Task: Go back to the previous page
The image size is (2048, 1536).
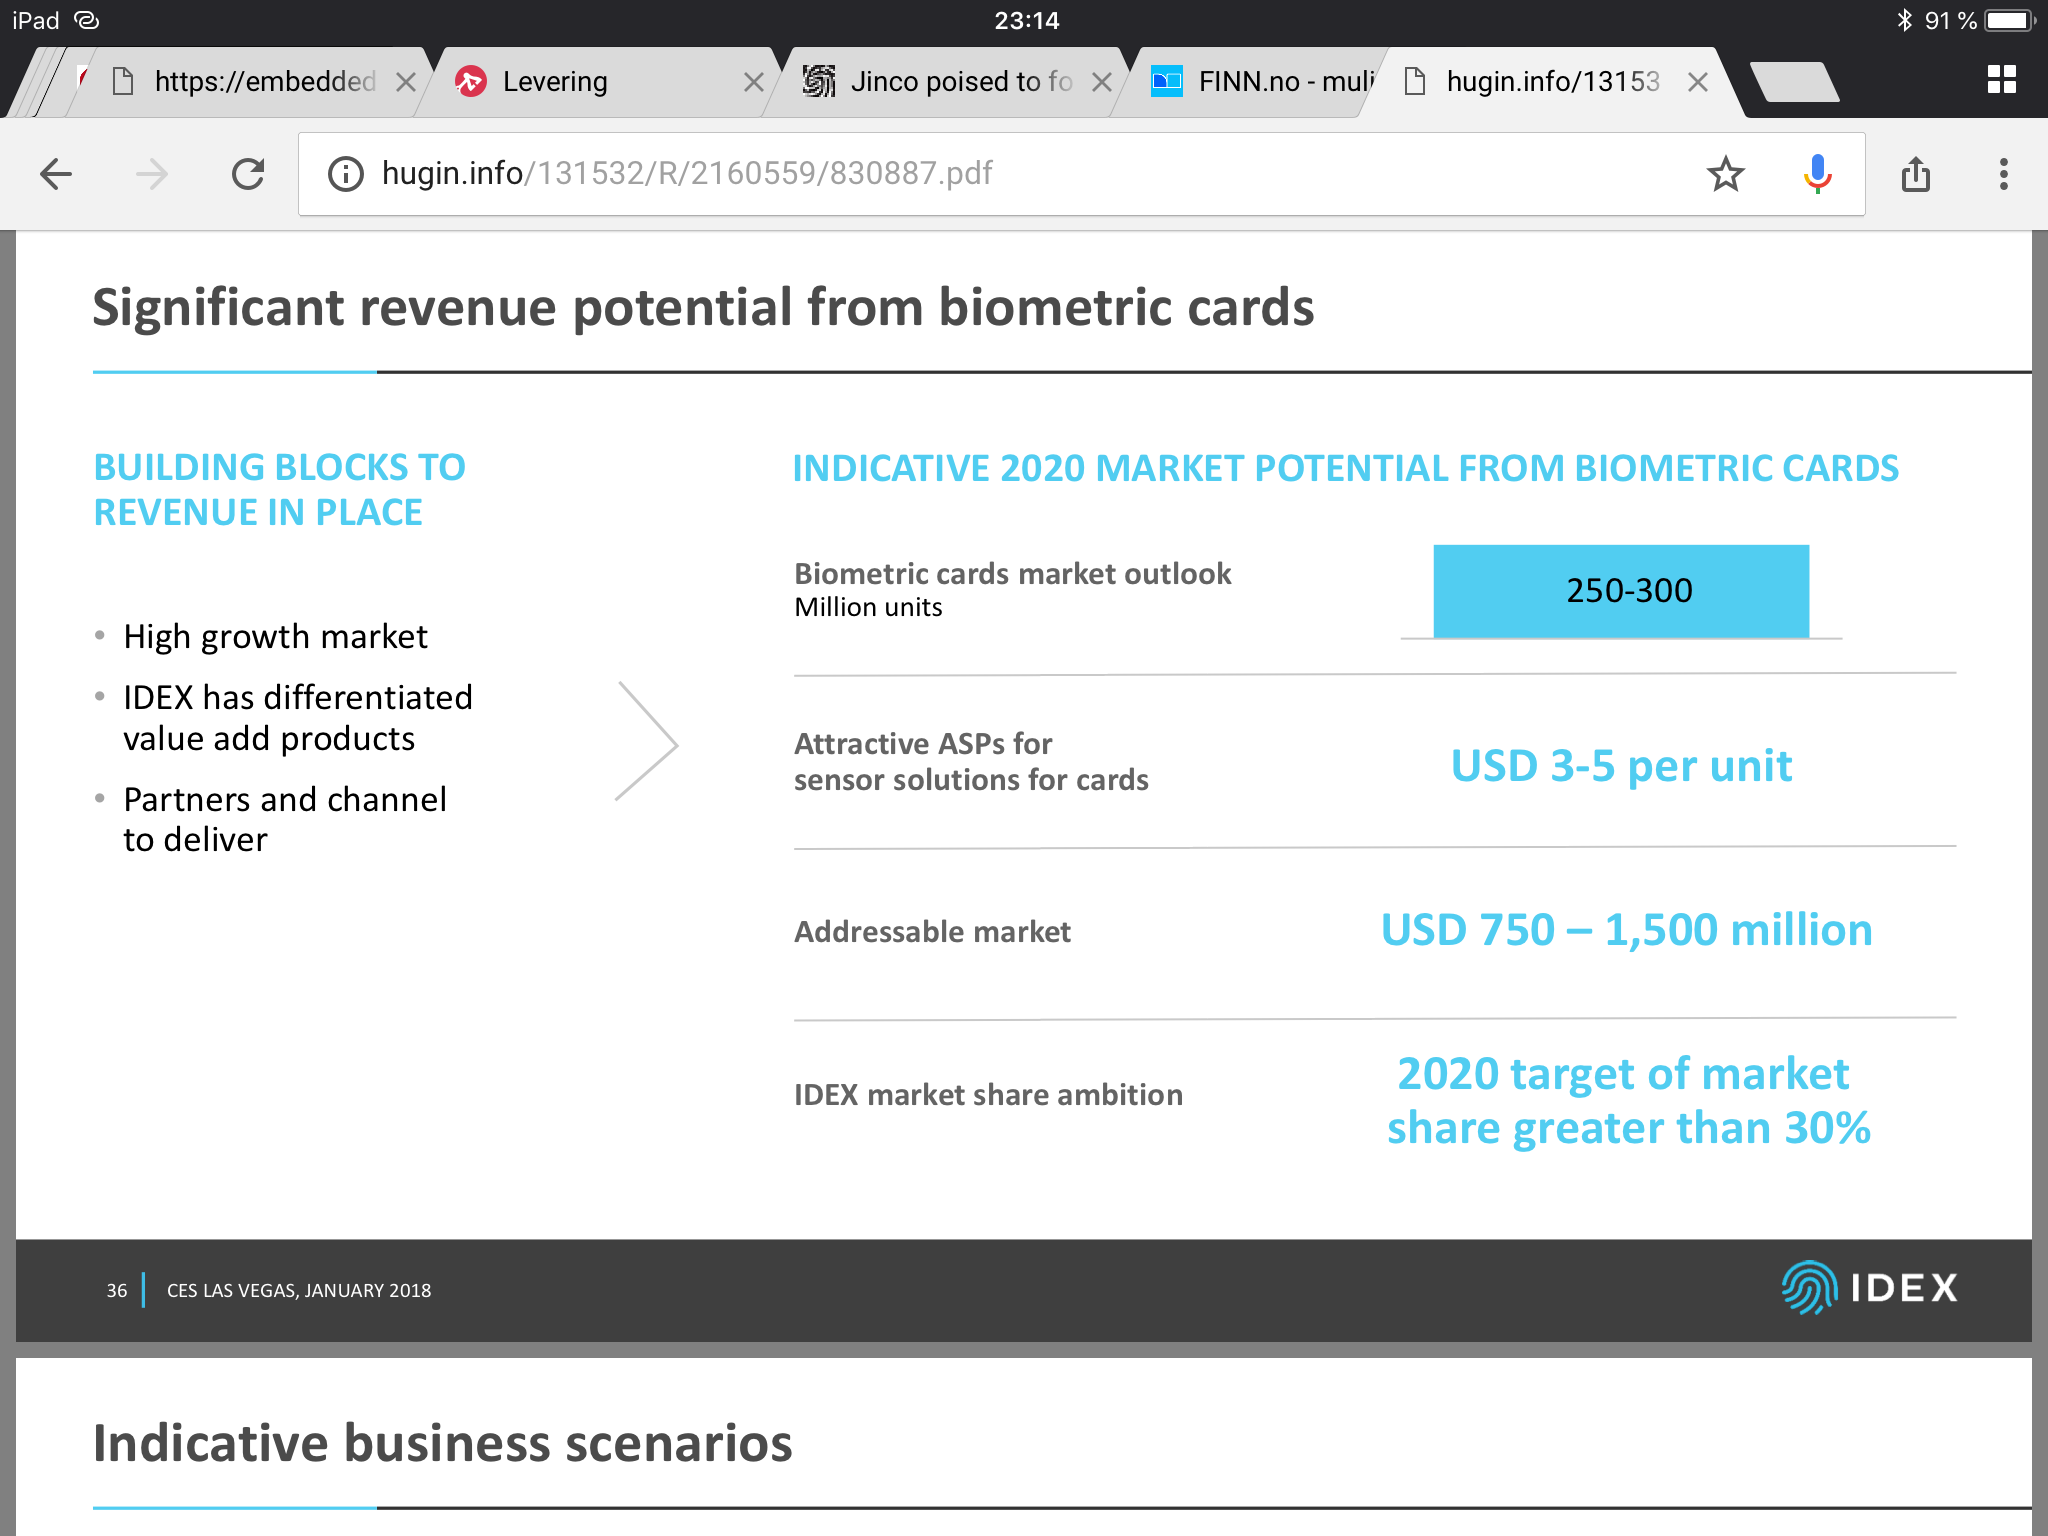Action: (56, 174)
